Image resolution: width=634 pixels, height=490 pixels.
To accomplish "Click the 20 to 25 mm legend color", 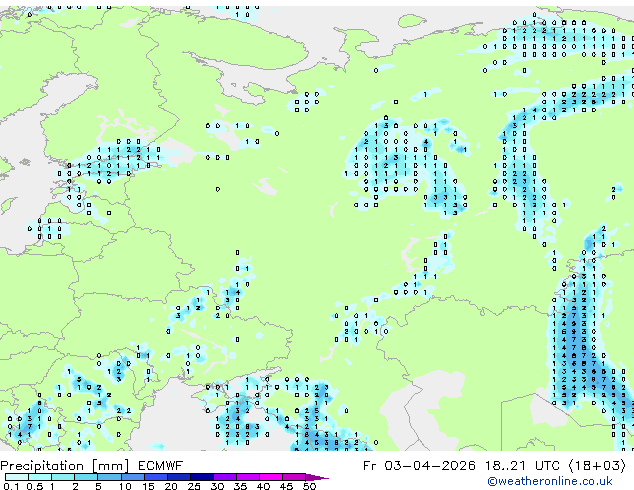I will (179, 477).
